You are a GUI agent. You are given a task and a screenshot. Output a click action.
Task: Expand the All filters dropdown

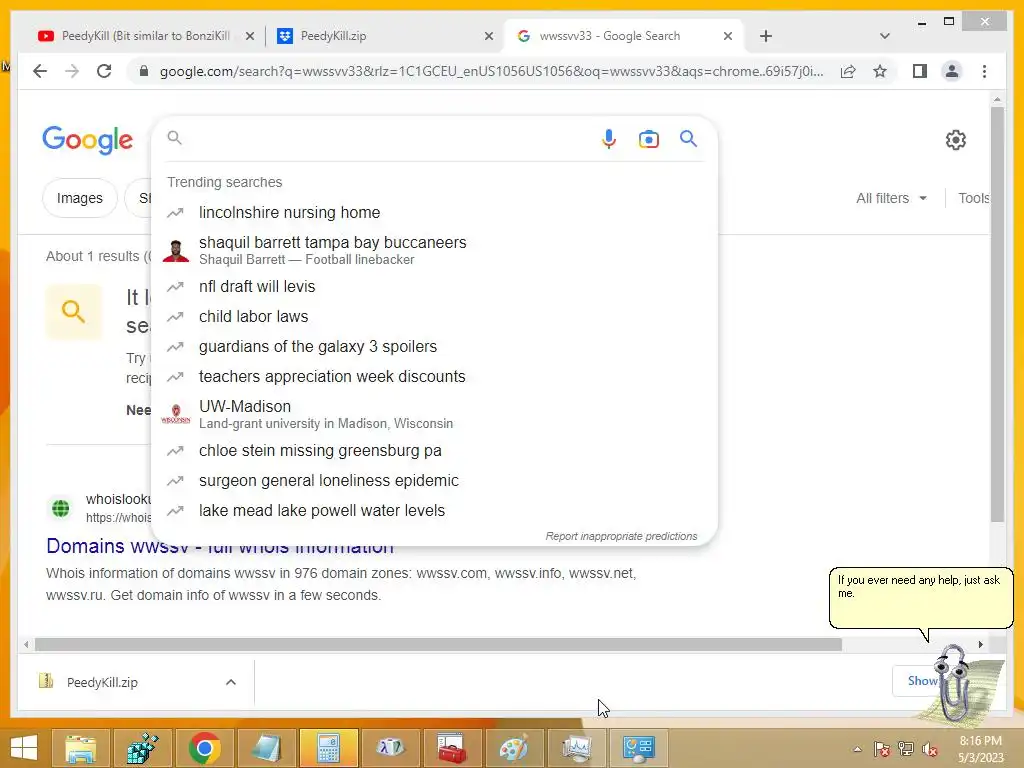pyautogui.click(x=891, y=198)
